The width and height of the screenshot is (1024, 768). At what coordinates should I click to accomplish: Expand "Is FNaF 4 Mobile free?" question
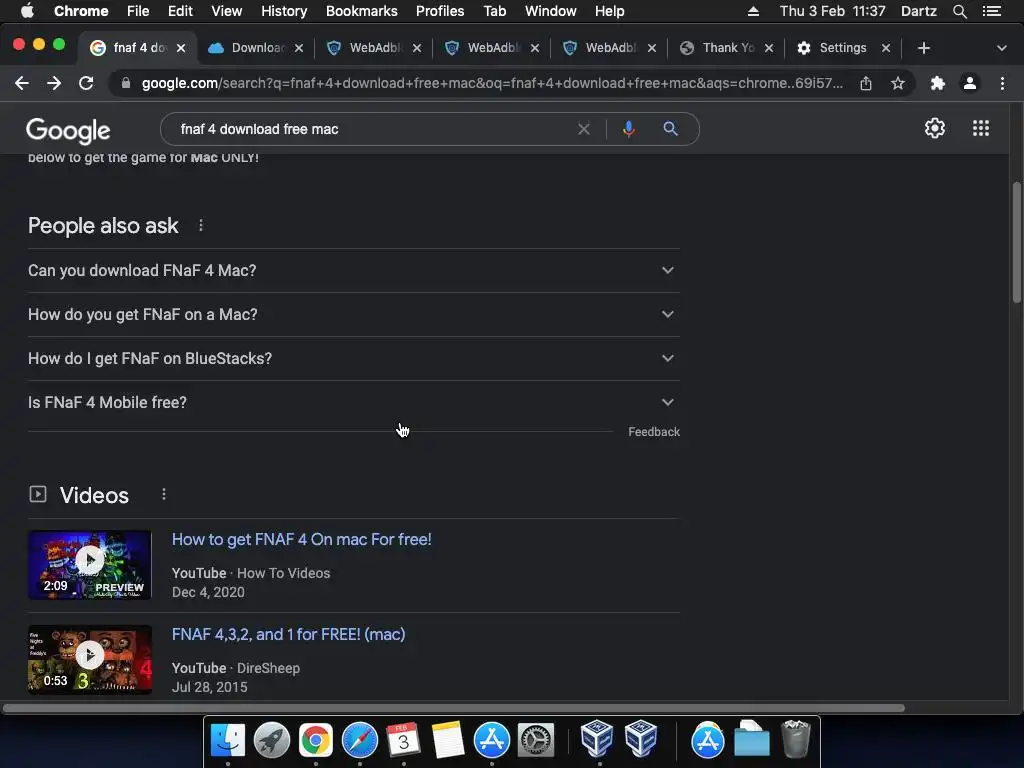point(353,402)
